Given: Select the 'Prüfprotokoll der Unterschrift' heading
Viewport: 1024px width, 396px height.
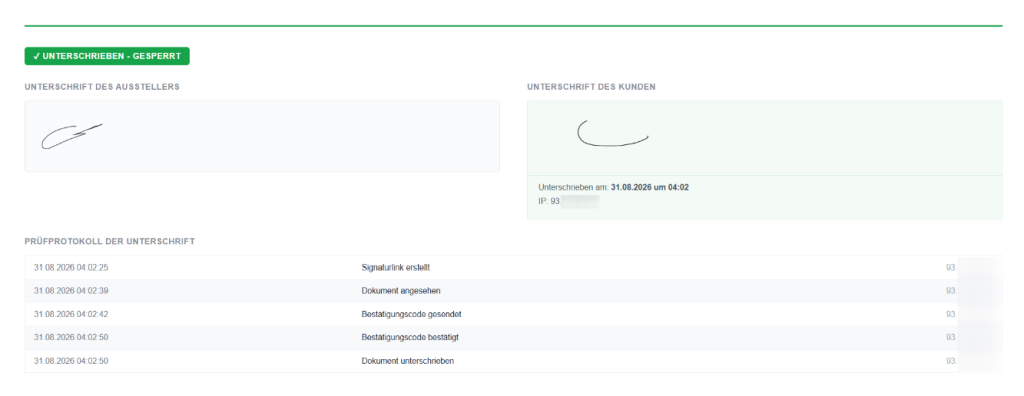Looking at the screenshot, I should [110, 242].
